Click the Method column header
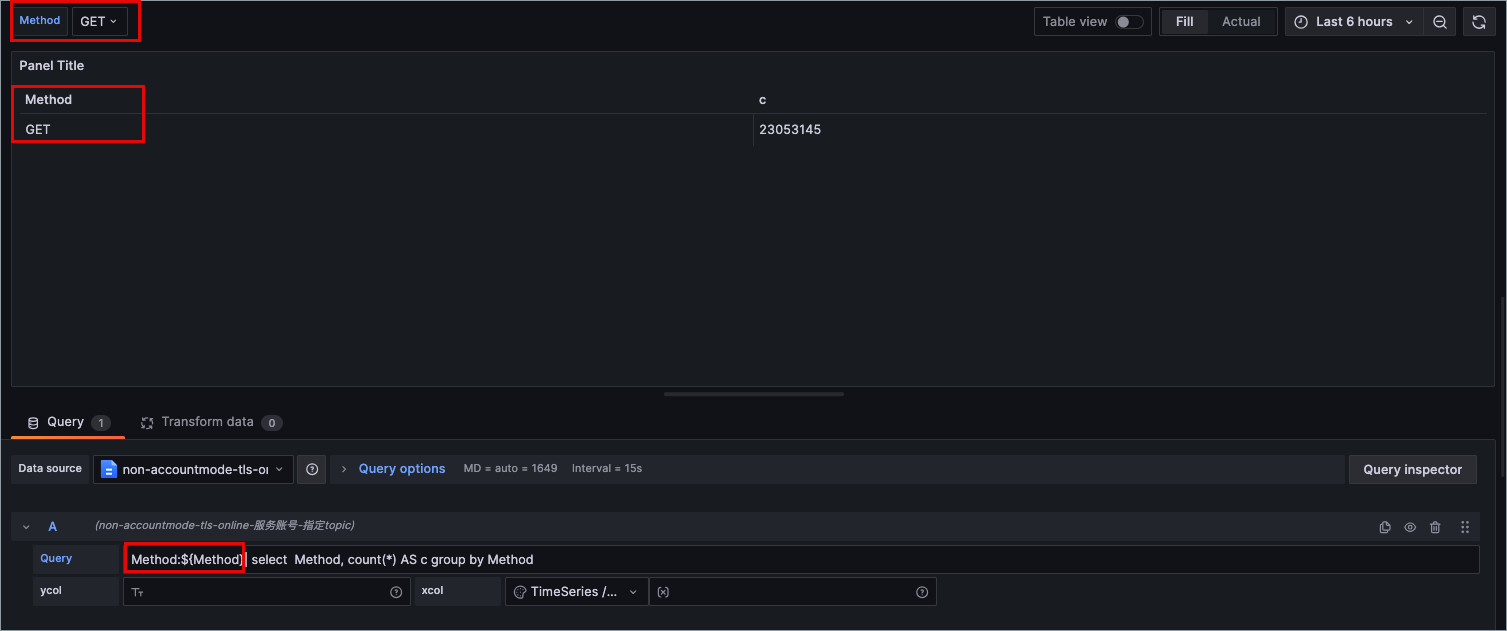 [49, 100]
